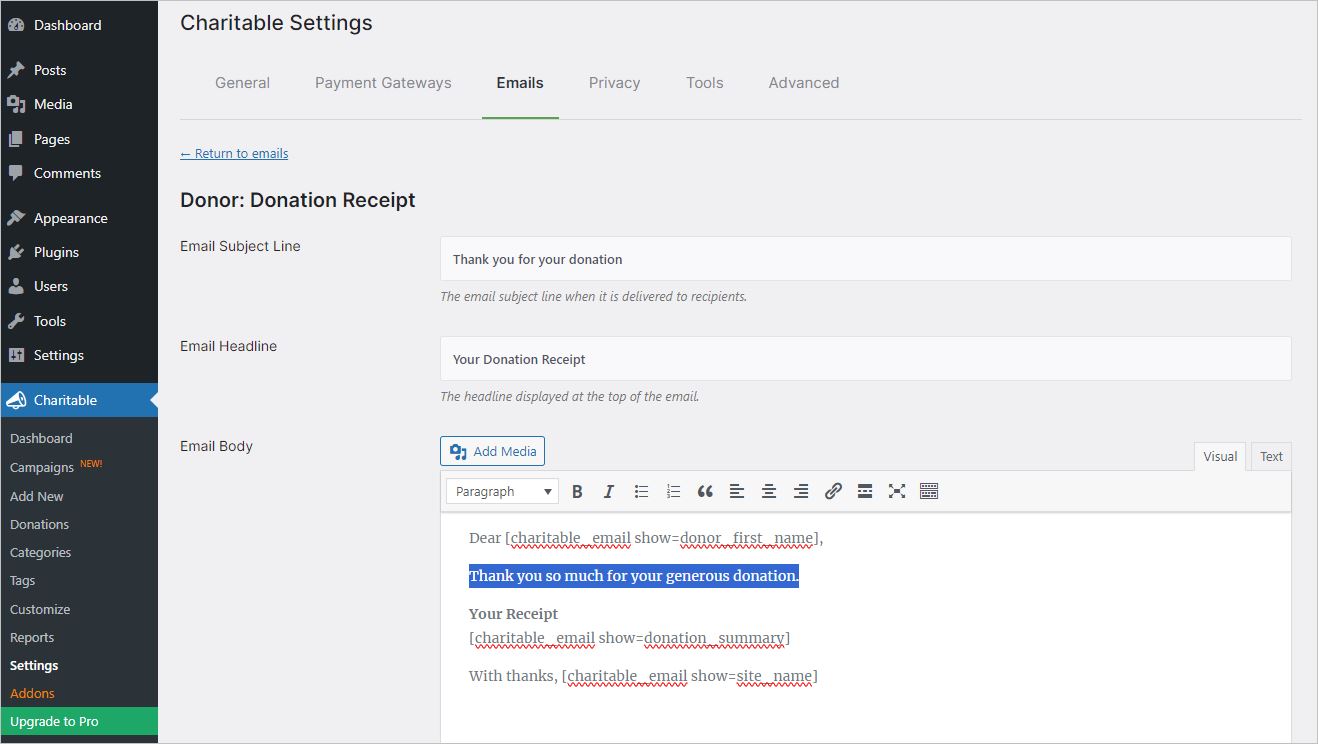Viewport: 1318px width, 744px height.
Task: Insert a hyperlink
Action: [833, 491]
